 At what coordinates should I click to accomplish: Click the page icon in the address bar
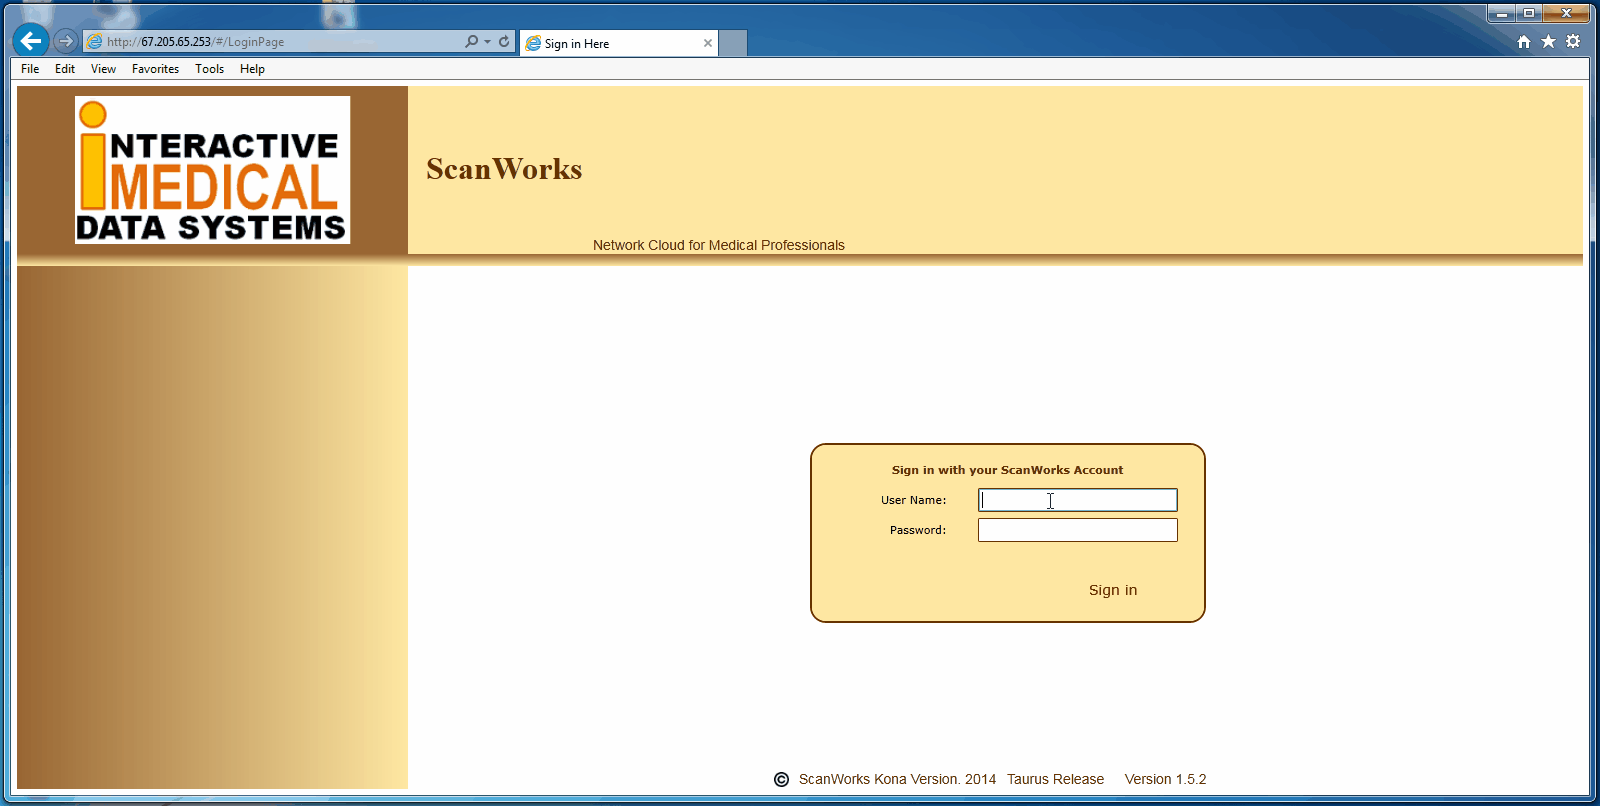click(x=95, y=42)
